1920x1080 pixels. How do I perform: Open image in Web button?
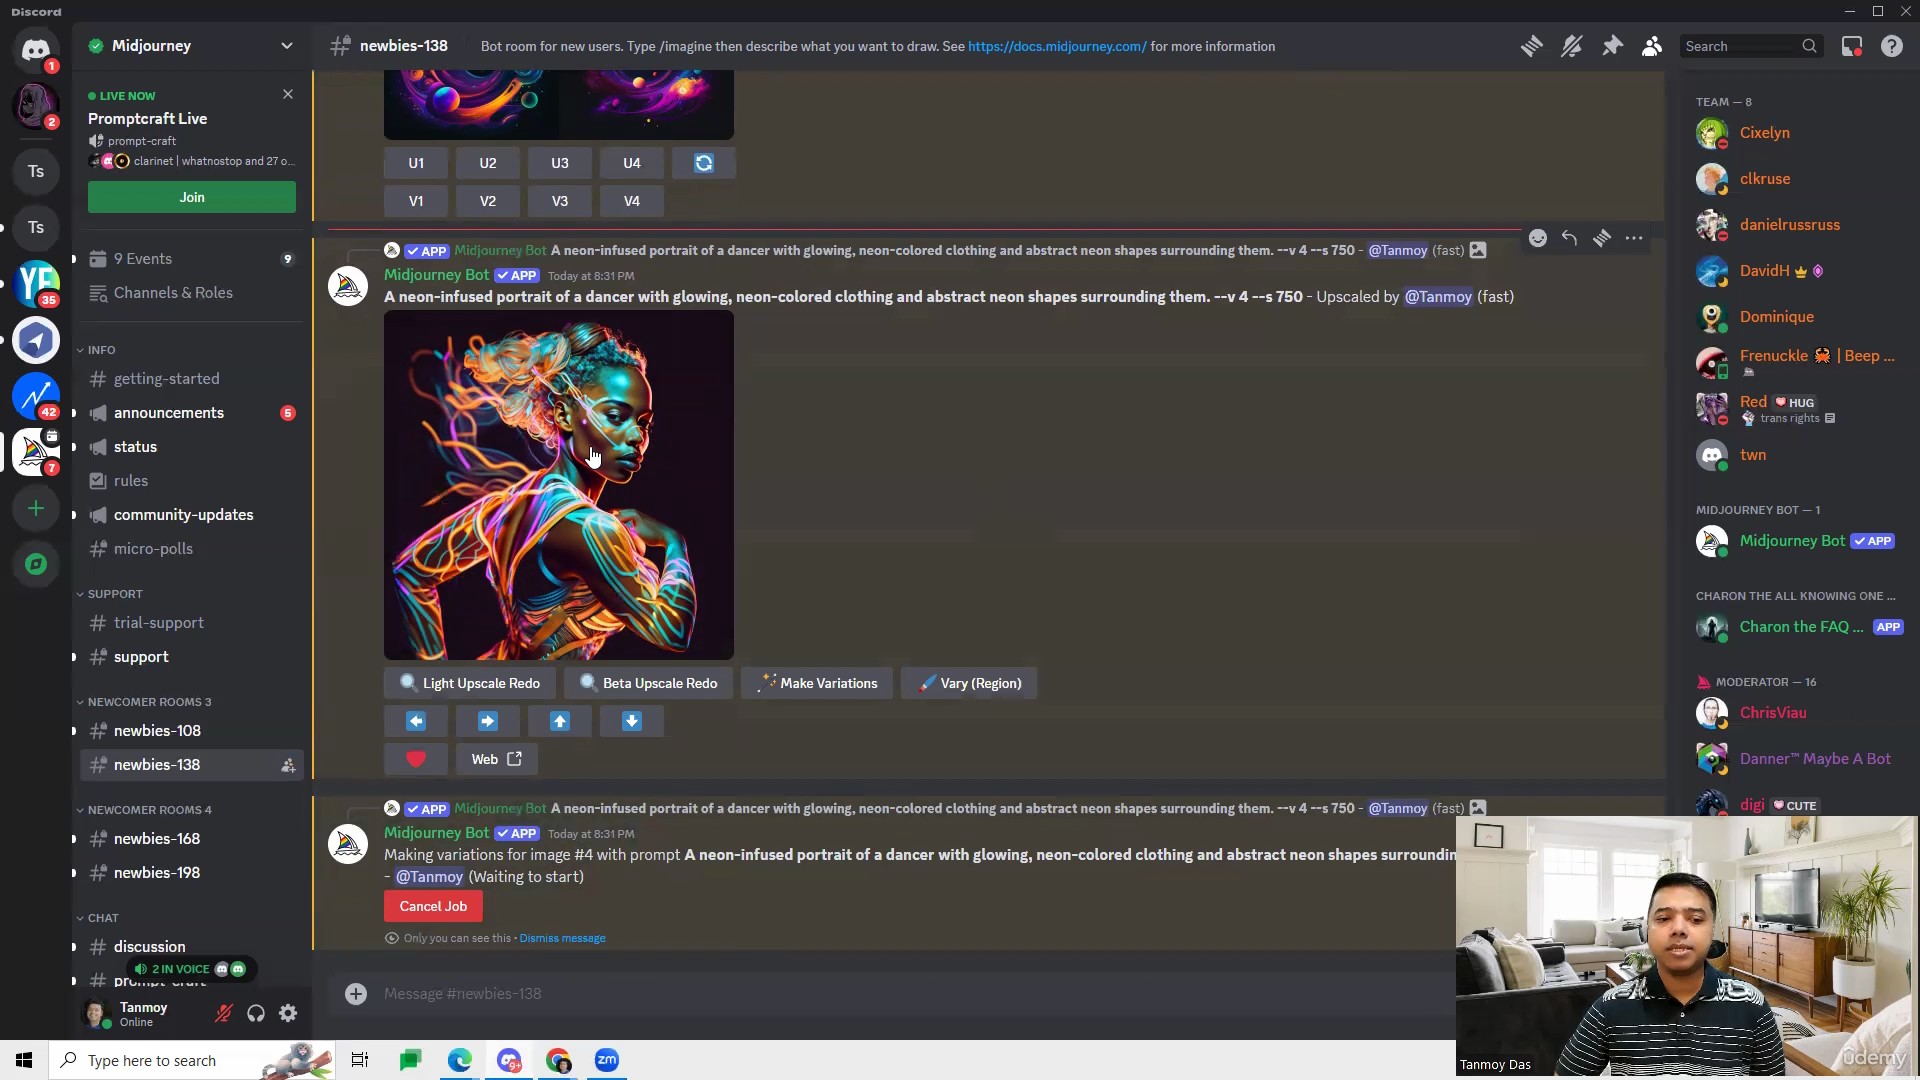click(x=497, y=759)
